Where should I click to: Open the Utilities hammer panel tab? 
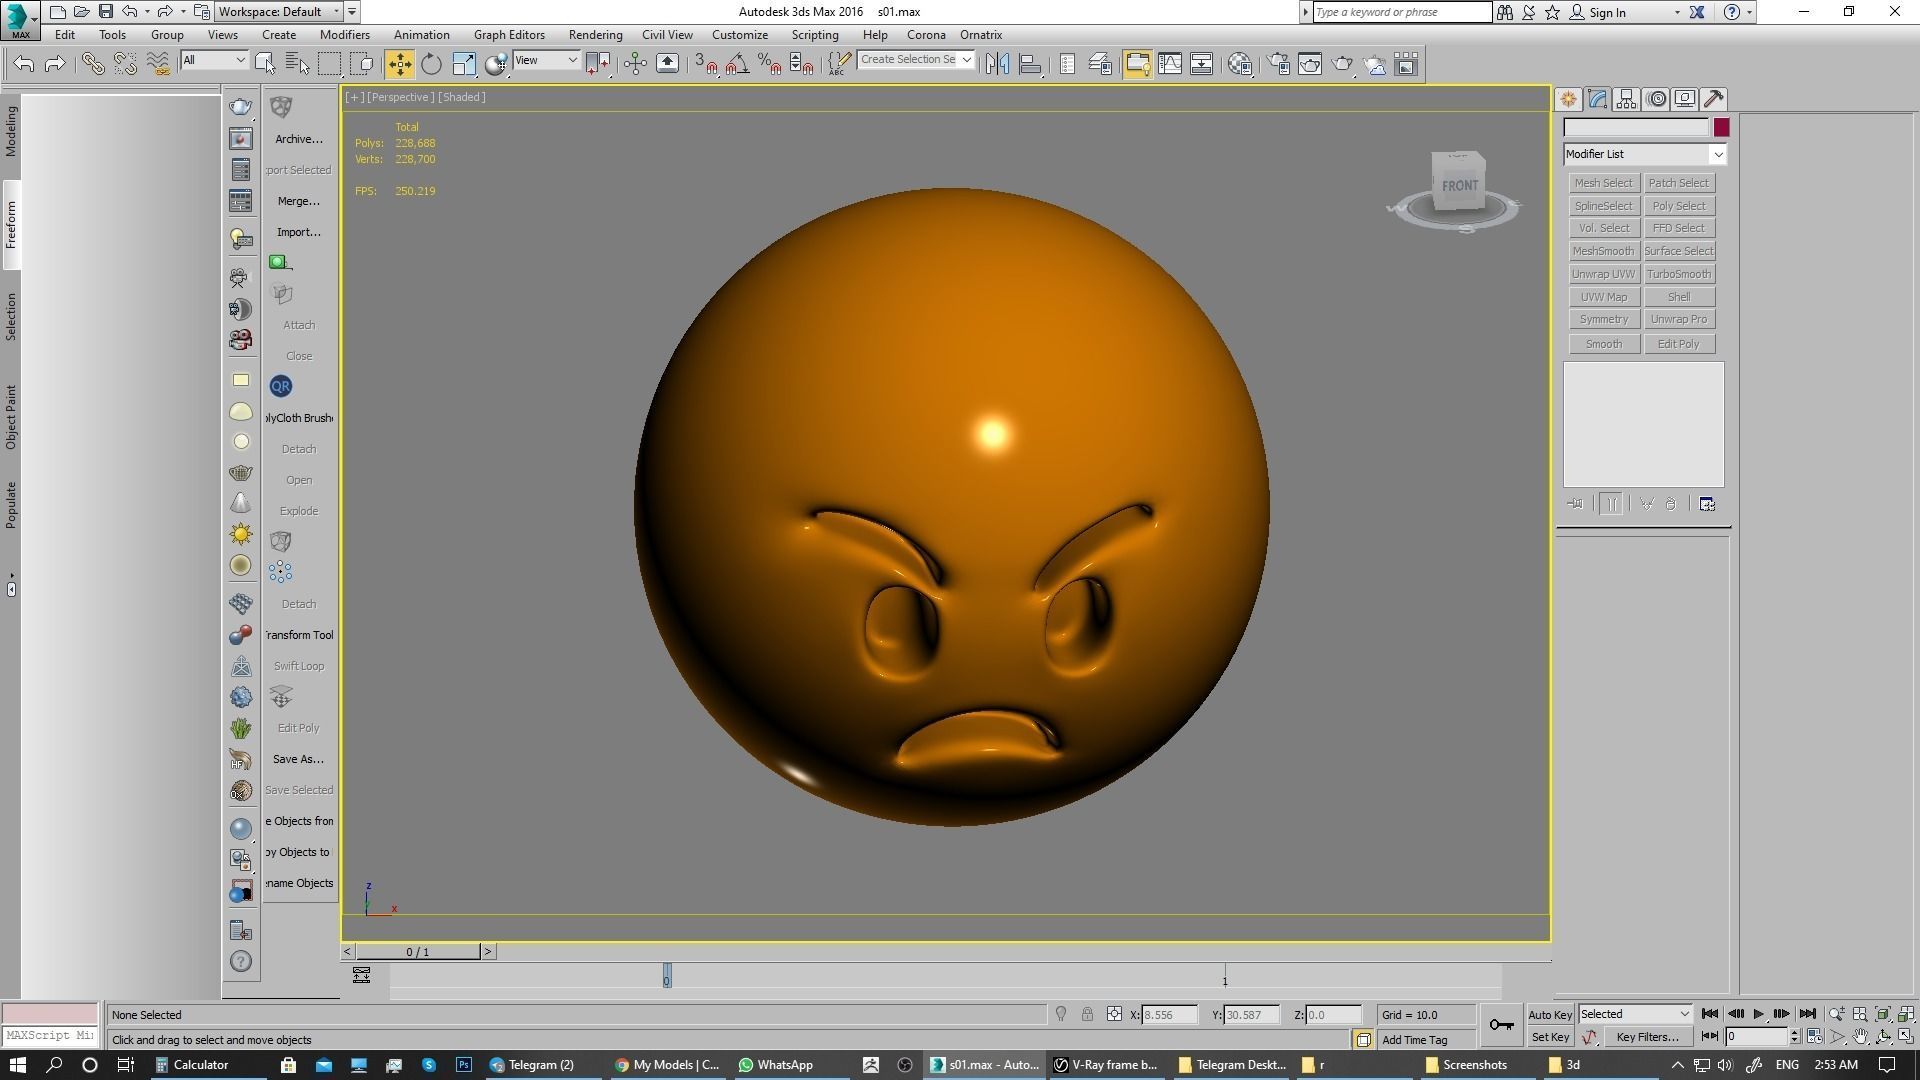click(x=1714, y=99)
